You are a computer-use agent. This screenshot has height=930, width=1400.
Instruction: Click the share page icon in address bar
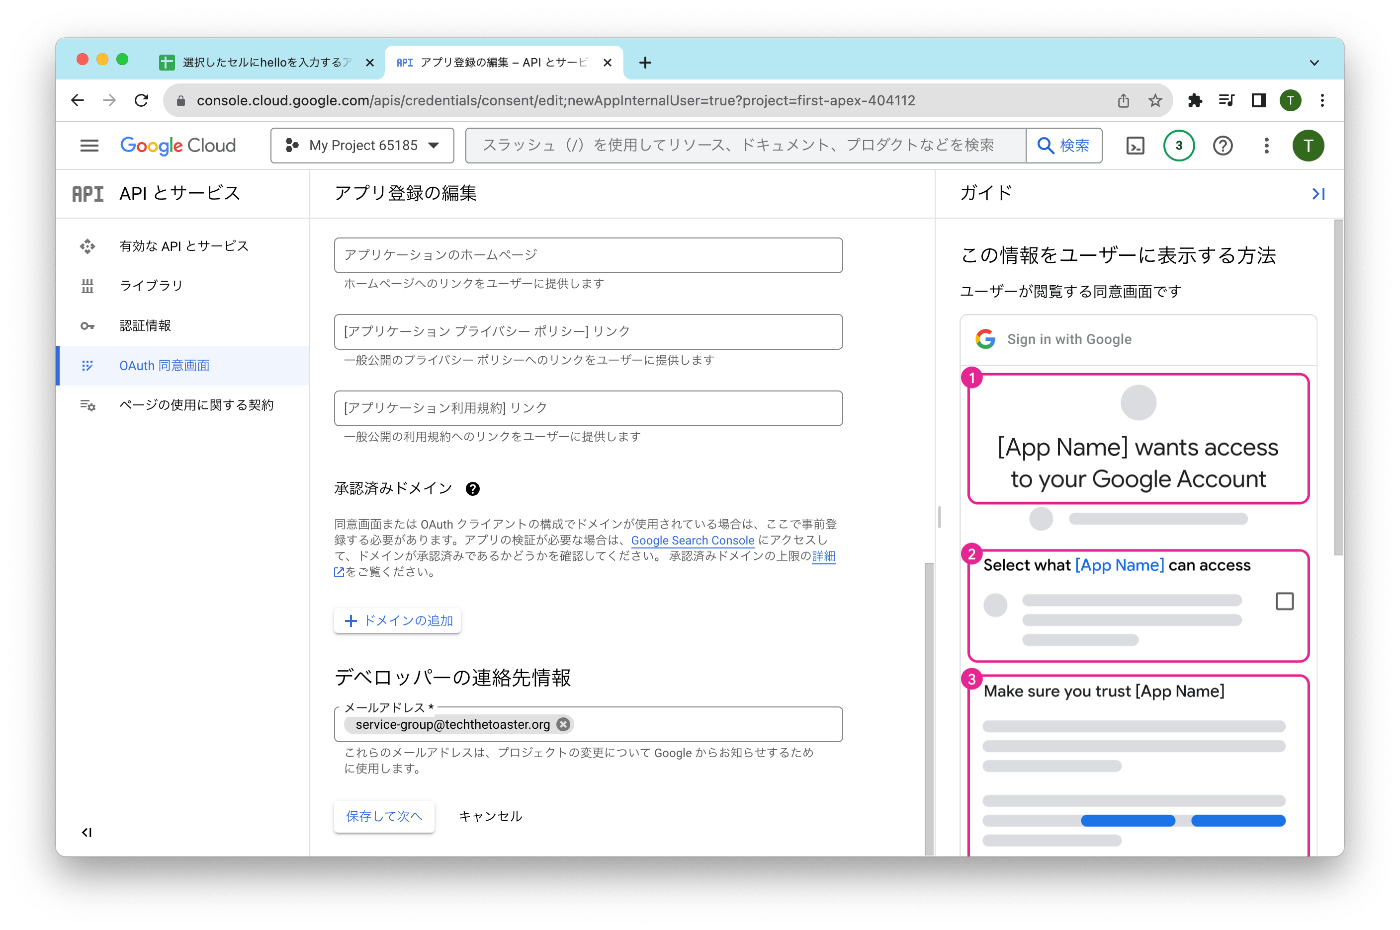[x=1124, y=100]
